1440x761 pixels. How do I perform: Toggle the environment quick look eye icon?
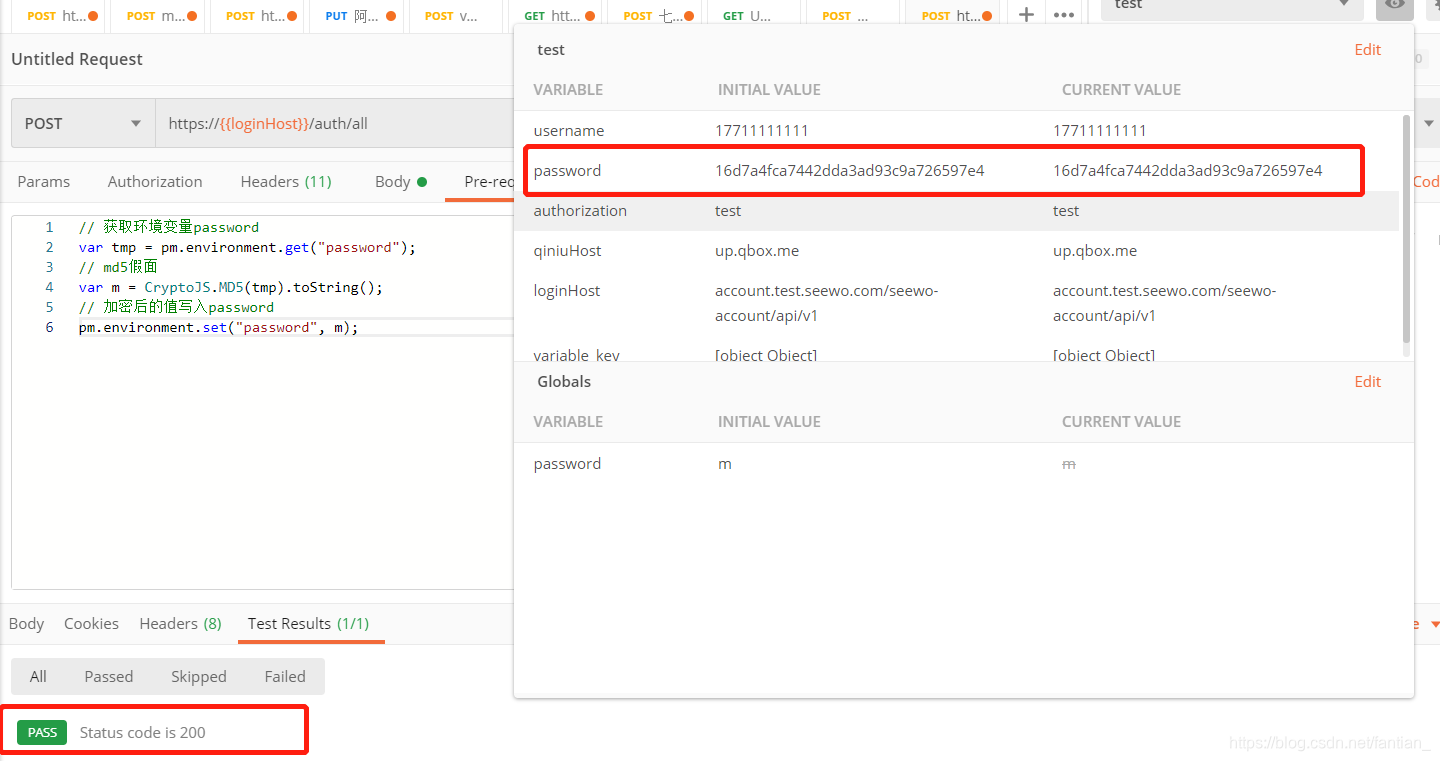tap(1395, 5)
